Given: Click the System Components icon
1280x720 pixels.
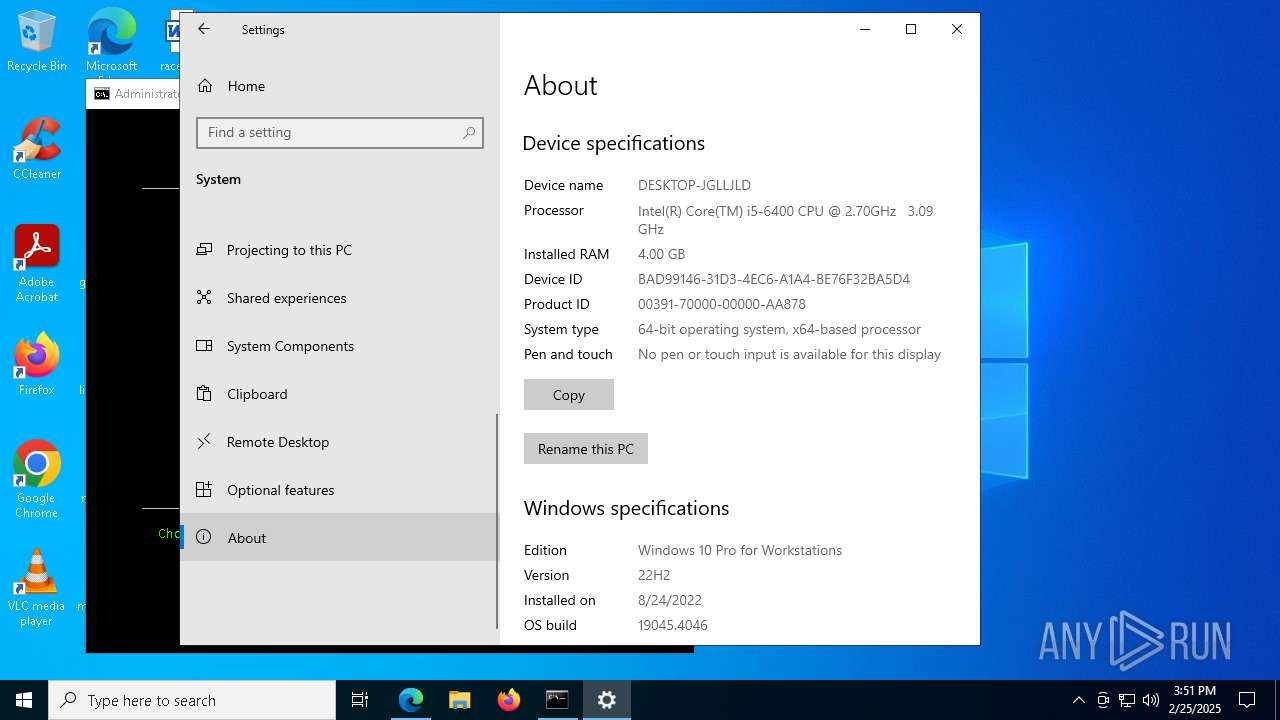Looking at the screenshot, I should click(x=204, y=345).
